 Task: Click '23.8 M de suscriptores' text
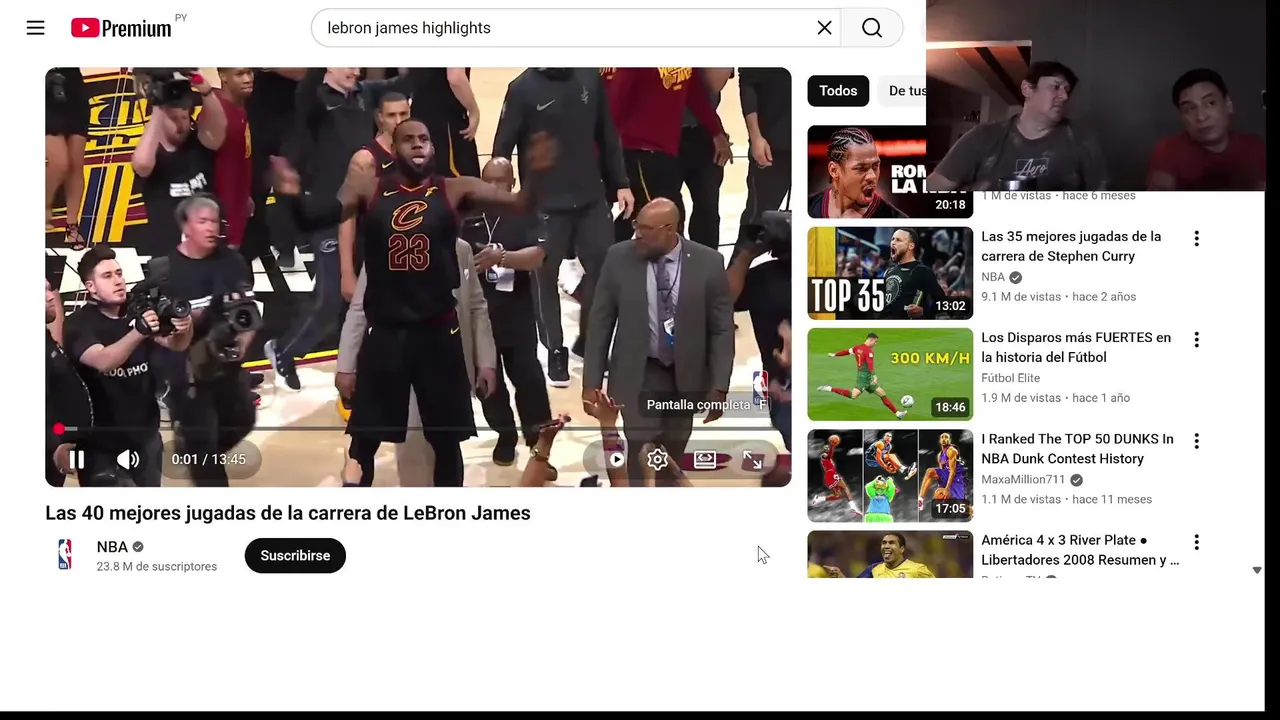pyautogui.click(x=157, y=566)
